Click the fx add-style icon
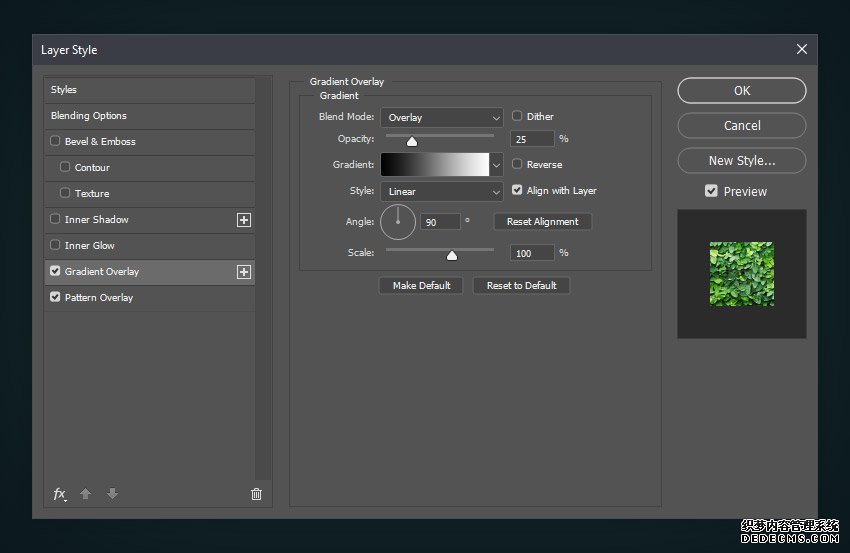The image size is (850, 553). pyautogui.click(x=60, y=494)
